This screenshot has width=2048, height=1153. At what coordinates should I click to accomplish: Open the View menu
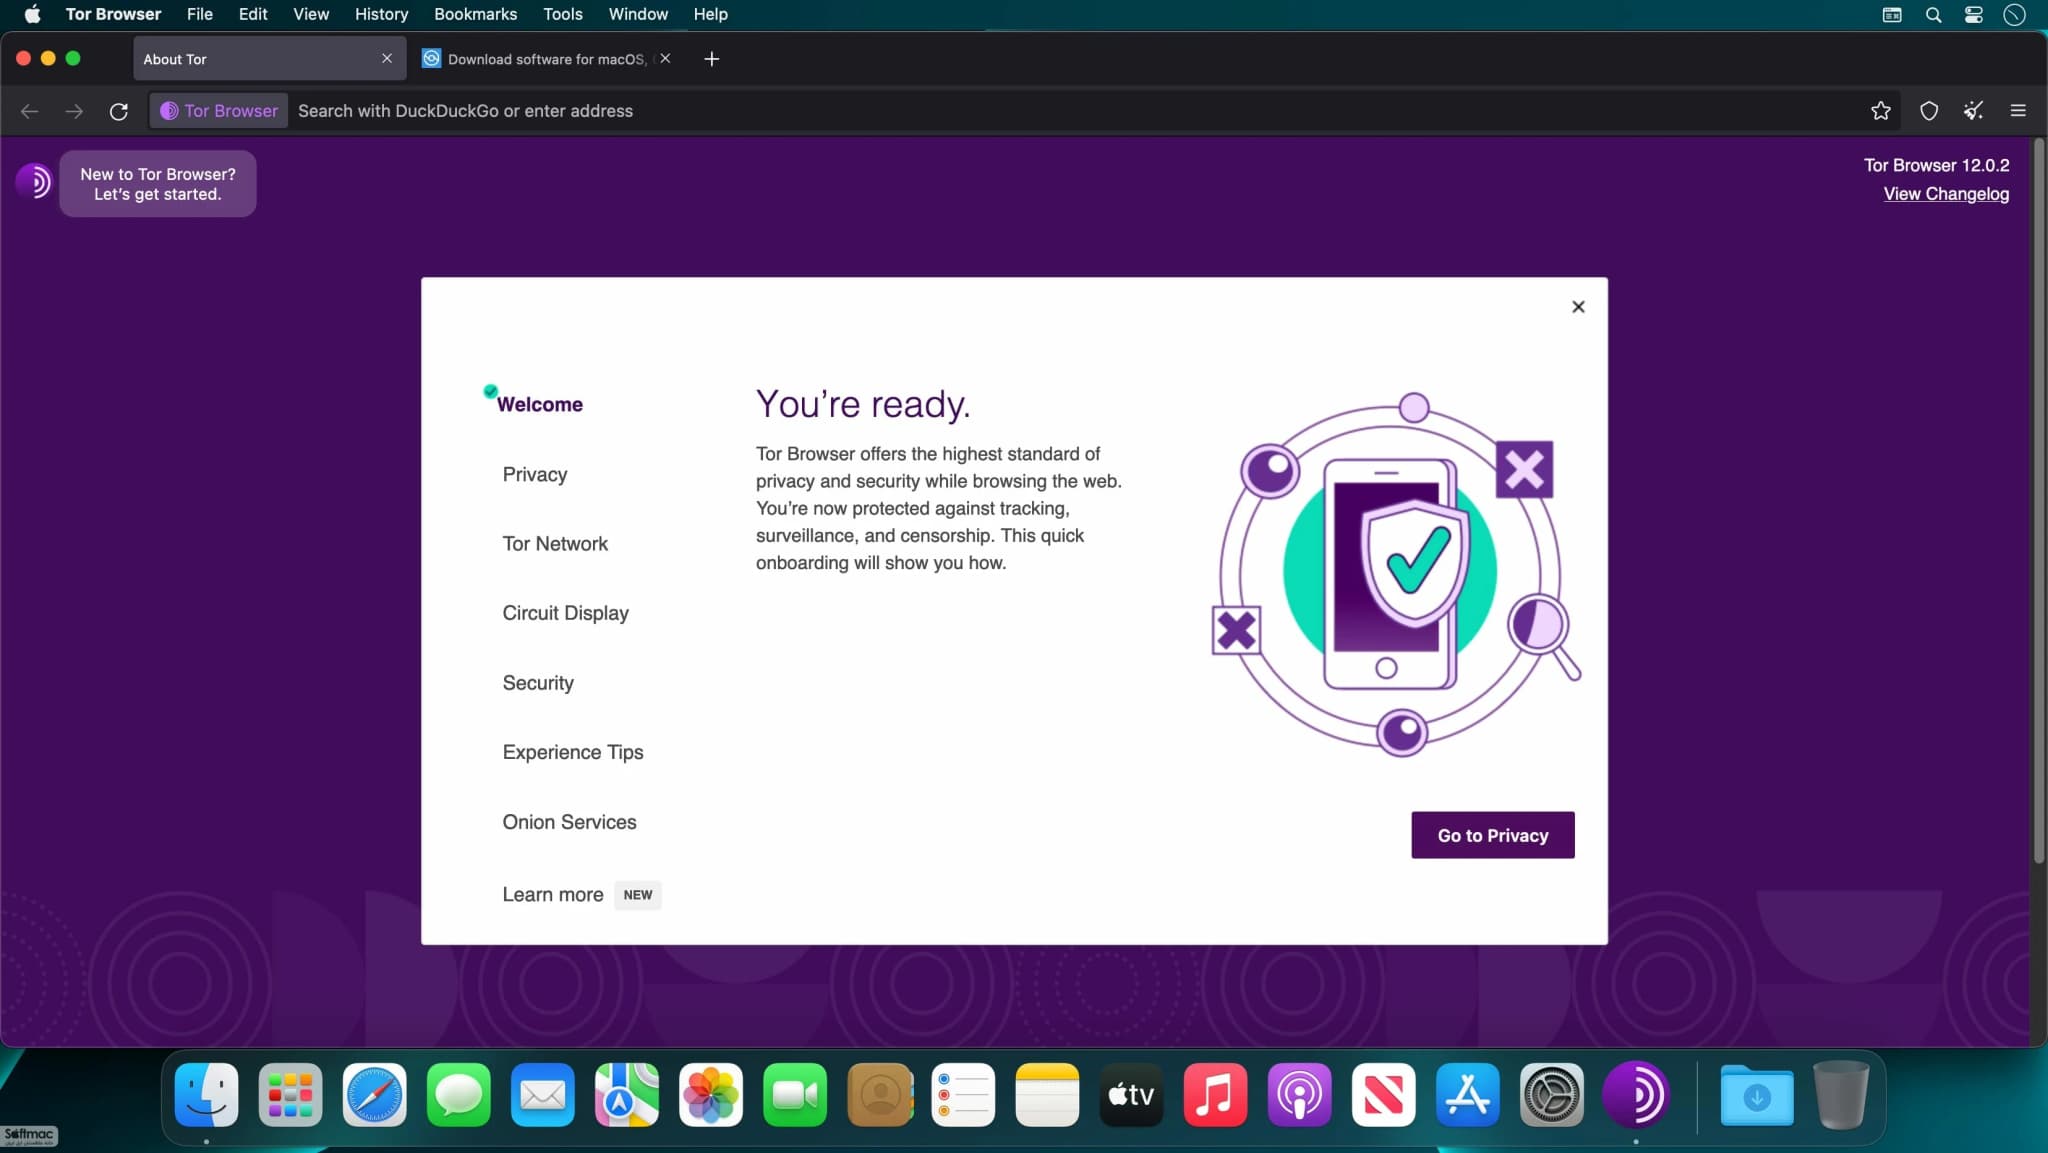coord(311,14)
